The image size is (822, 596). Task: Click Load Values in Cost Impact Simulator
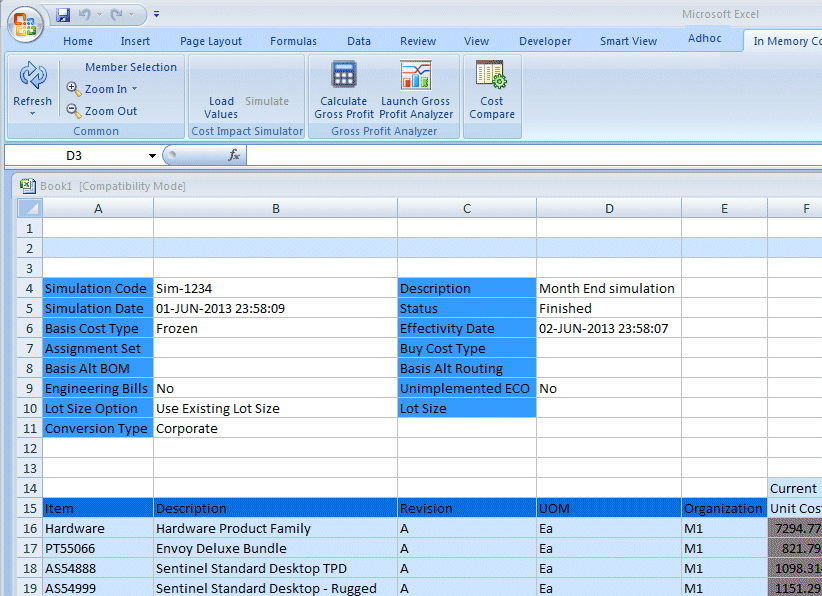click(x=221, y=107)
